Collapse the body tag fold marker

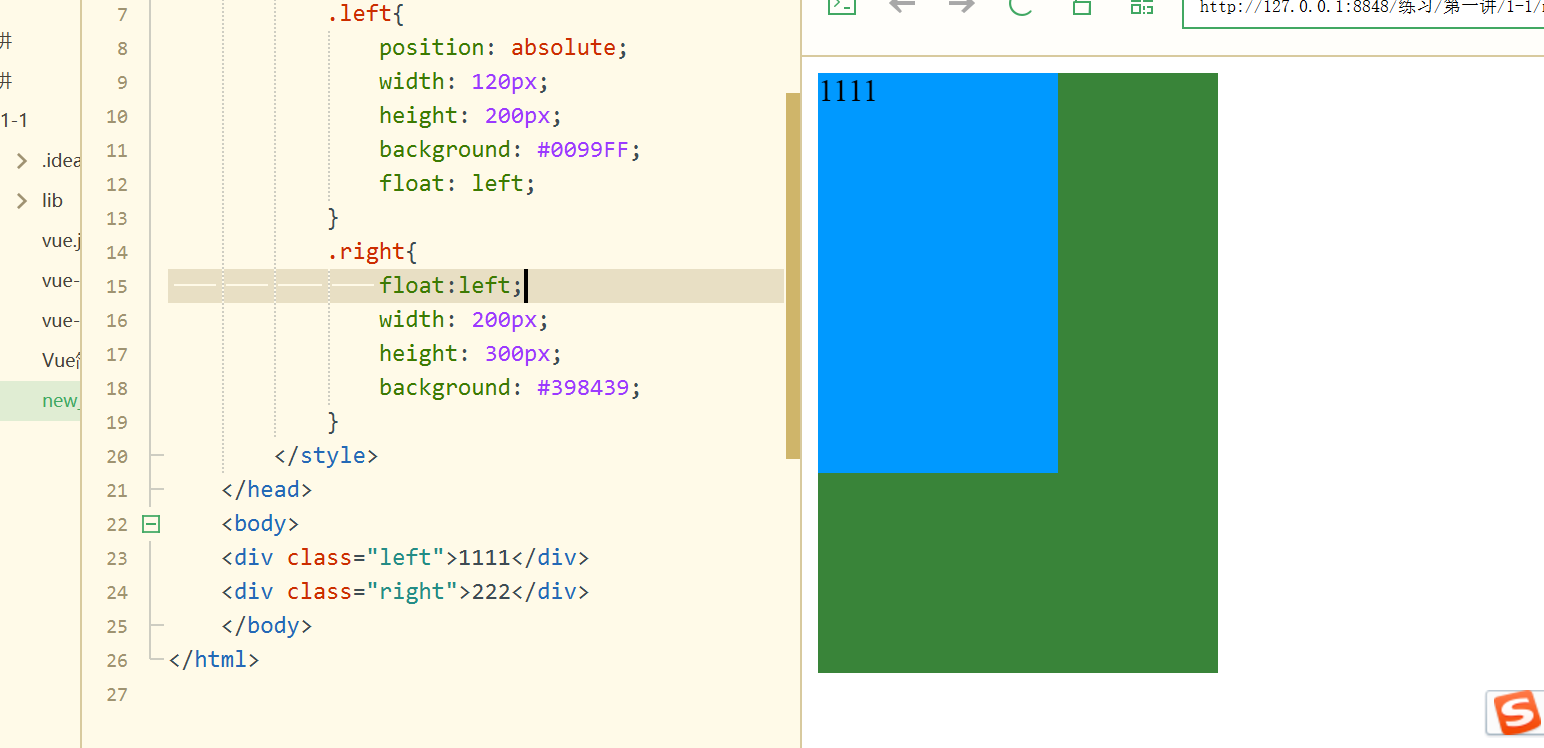[x=151, y=524]
